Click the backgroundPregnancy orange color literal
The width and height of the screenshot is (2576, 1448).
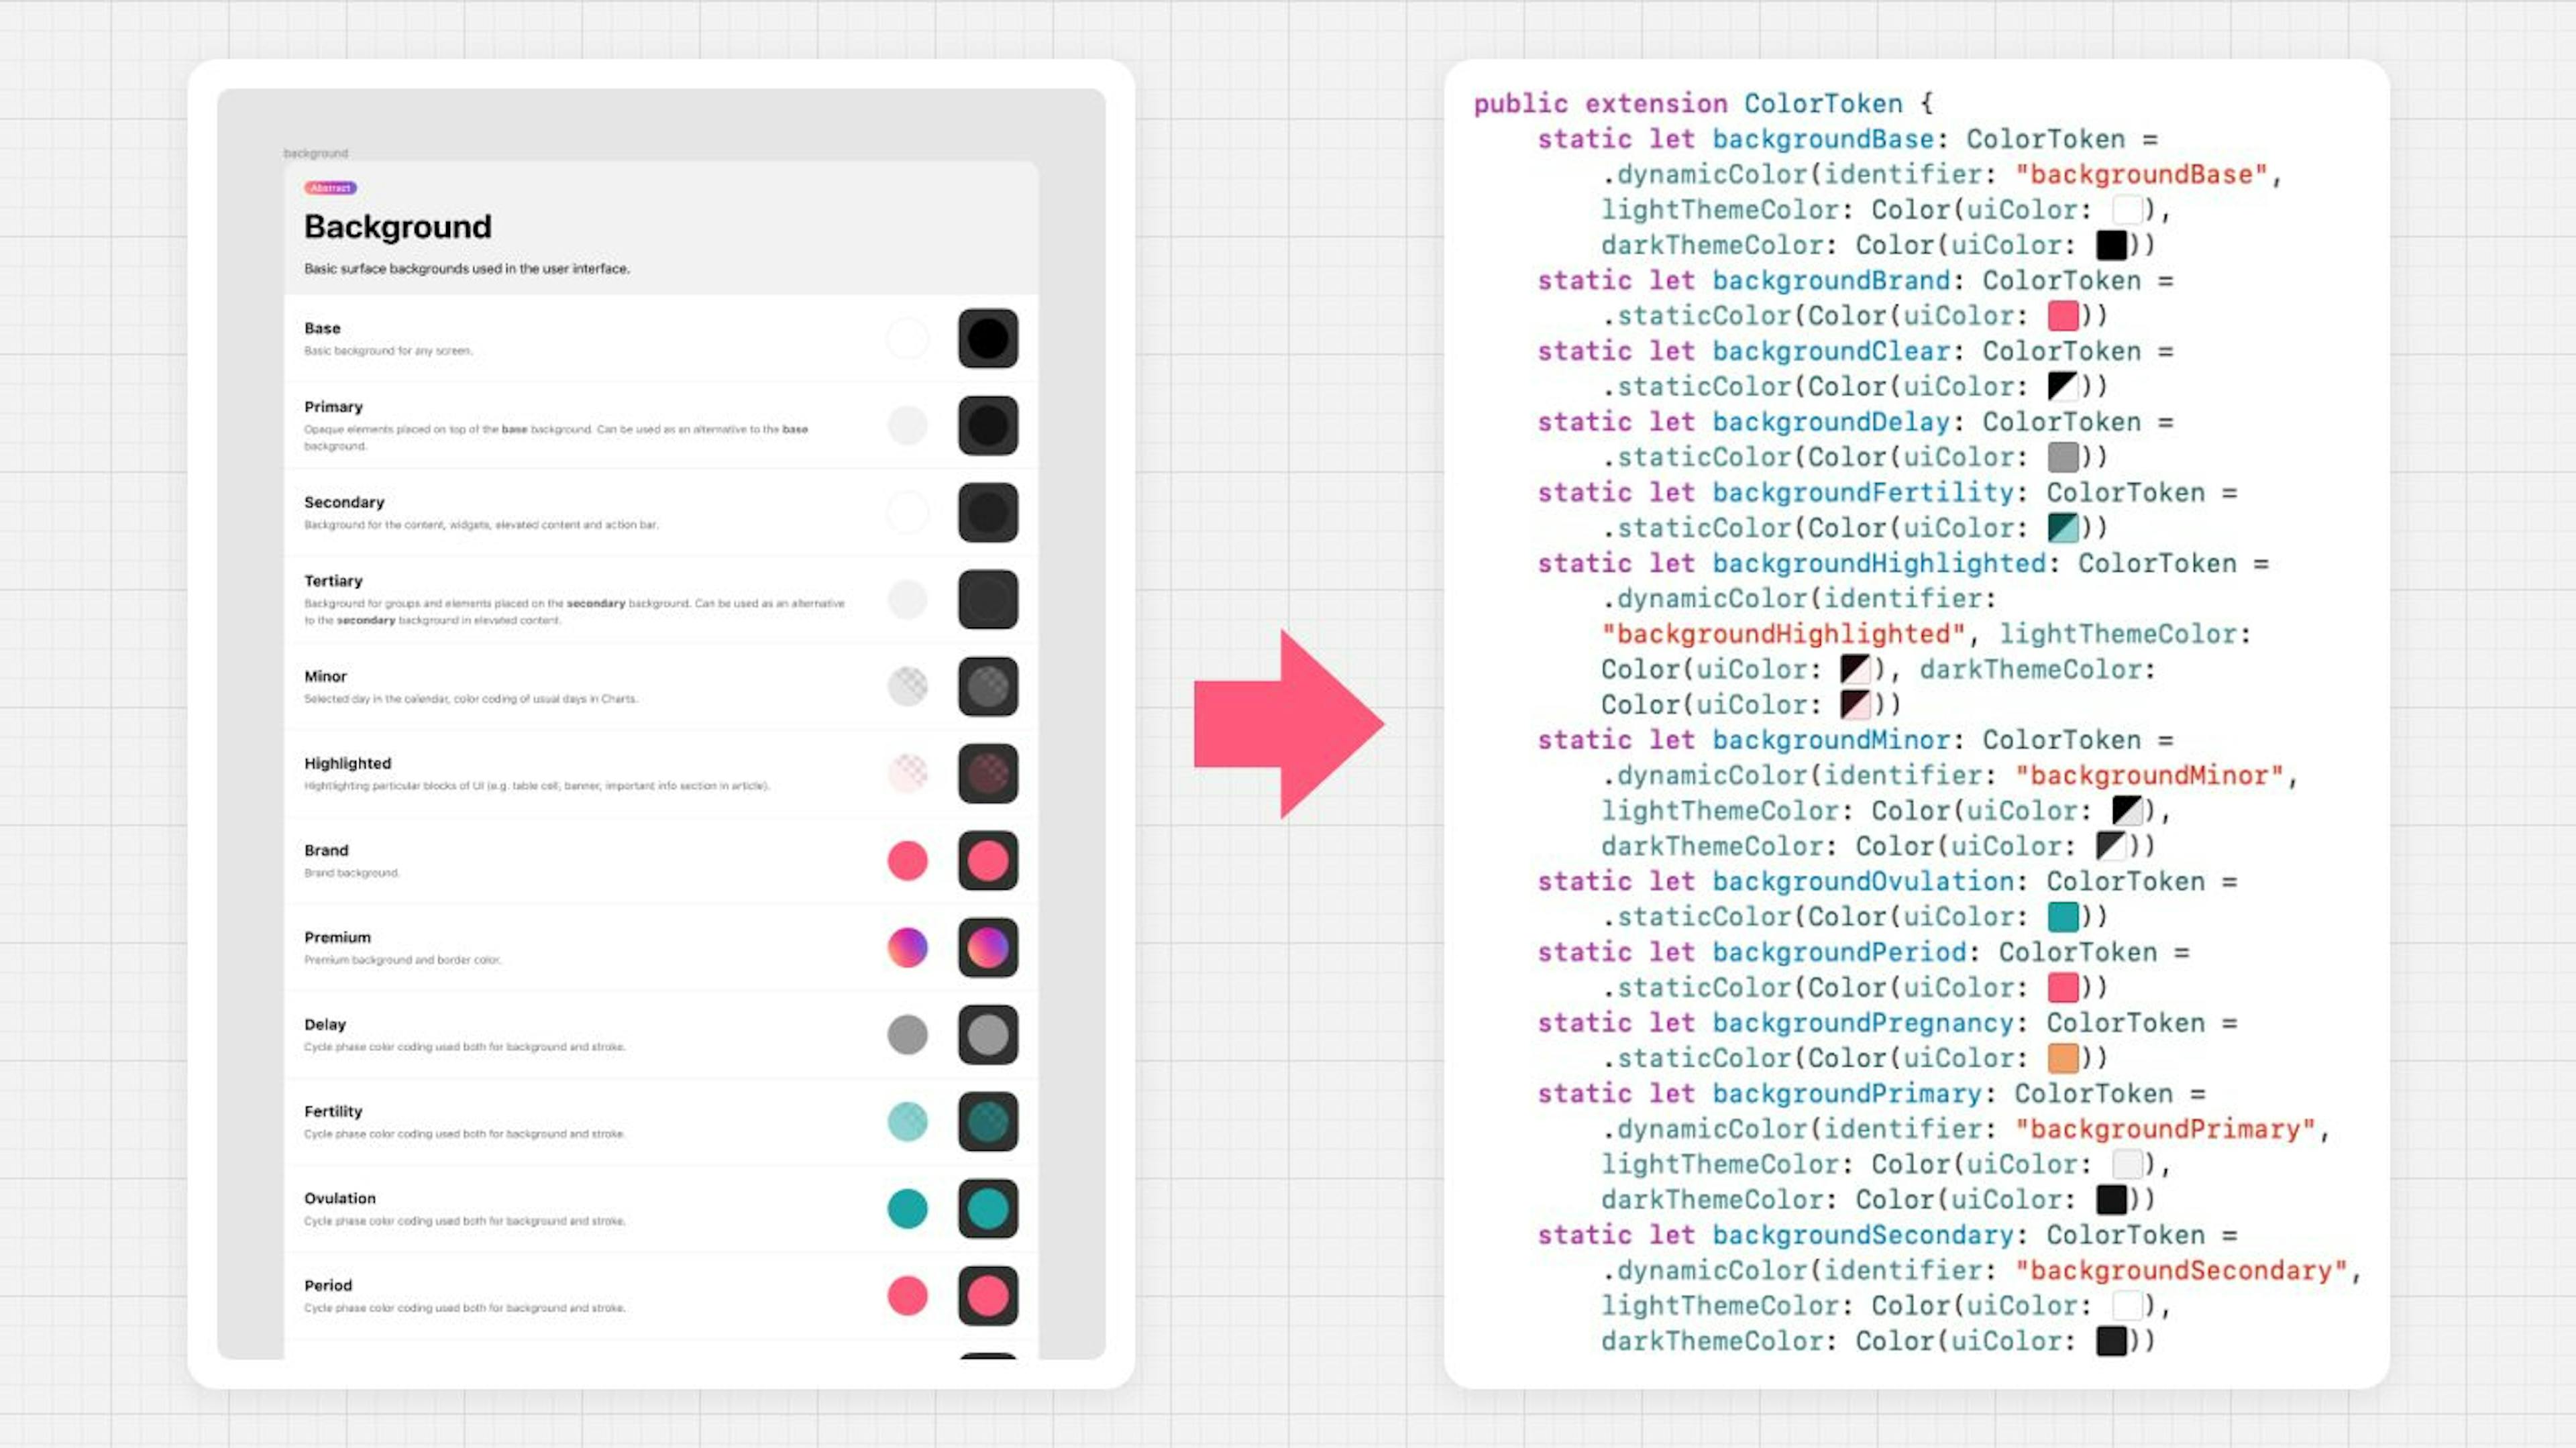[2062, 1058]
